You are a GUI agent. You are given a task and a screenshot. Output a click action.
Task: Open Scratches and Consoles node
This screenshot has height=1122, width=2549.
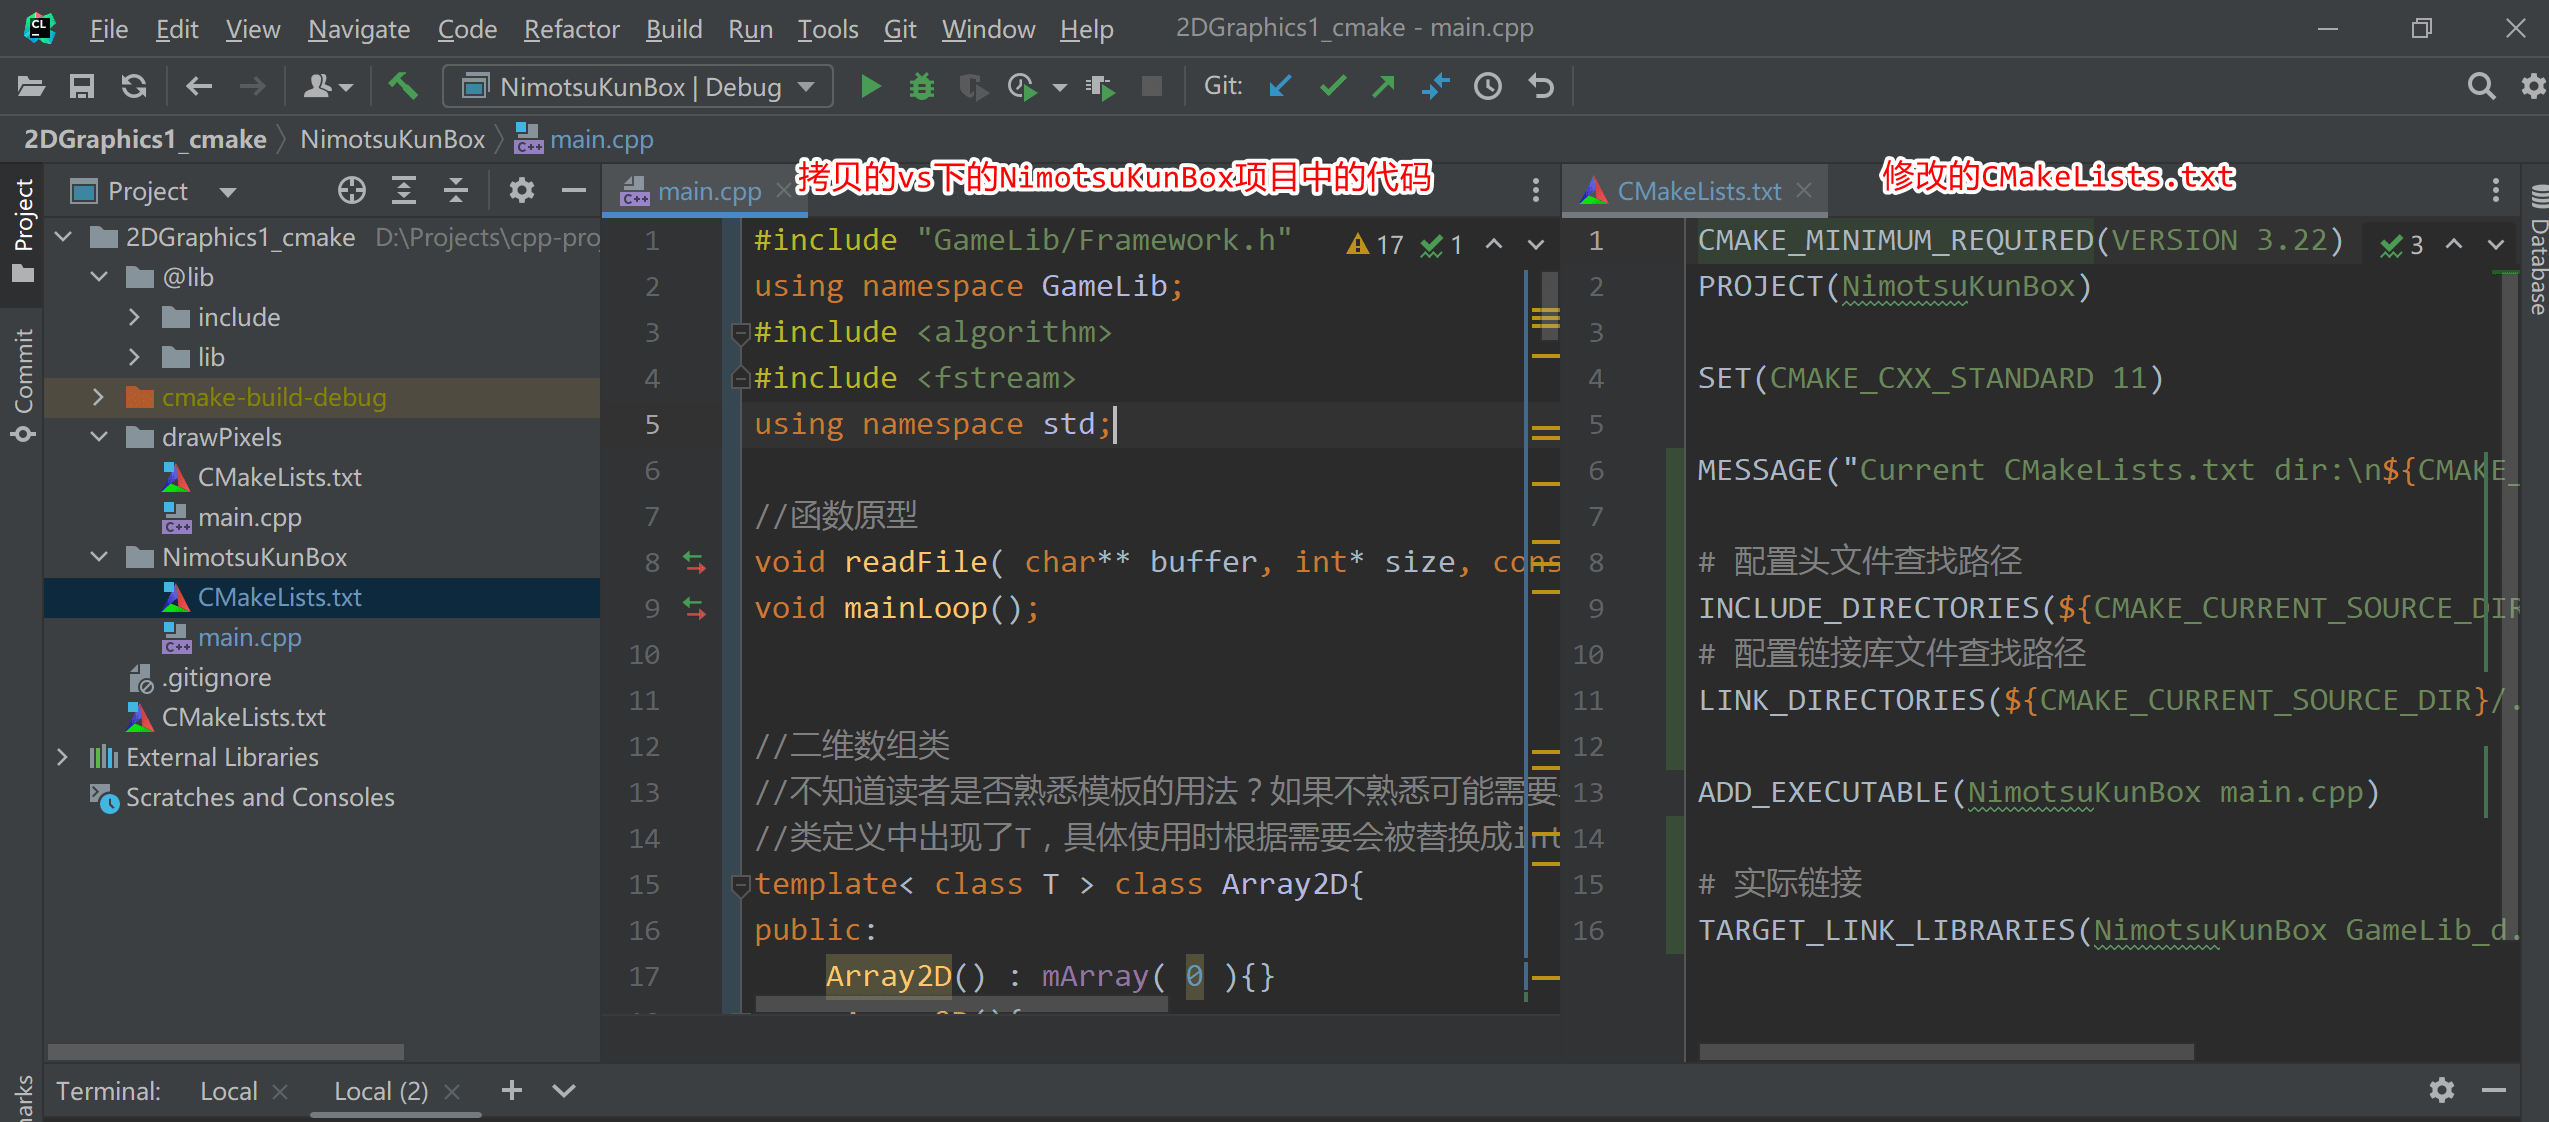pyautogui.click(x=259, y=797)
